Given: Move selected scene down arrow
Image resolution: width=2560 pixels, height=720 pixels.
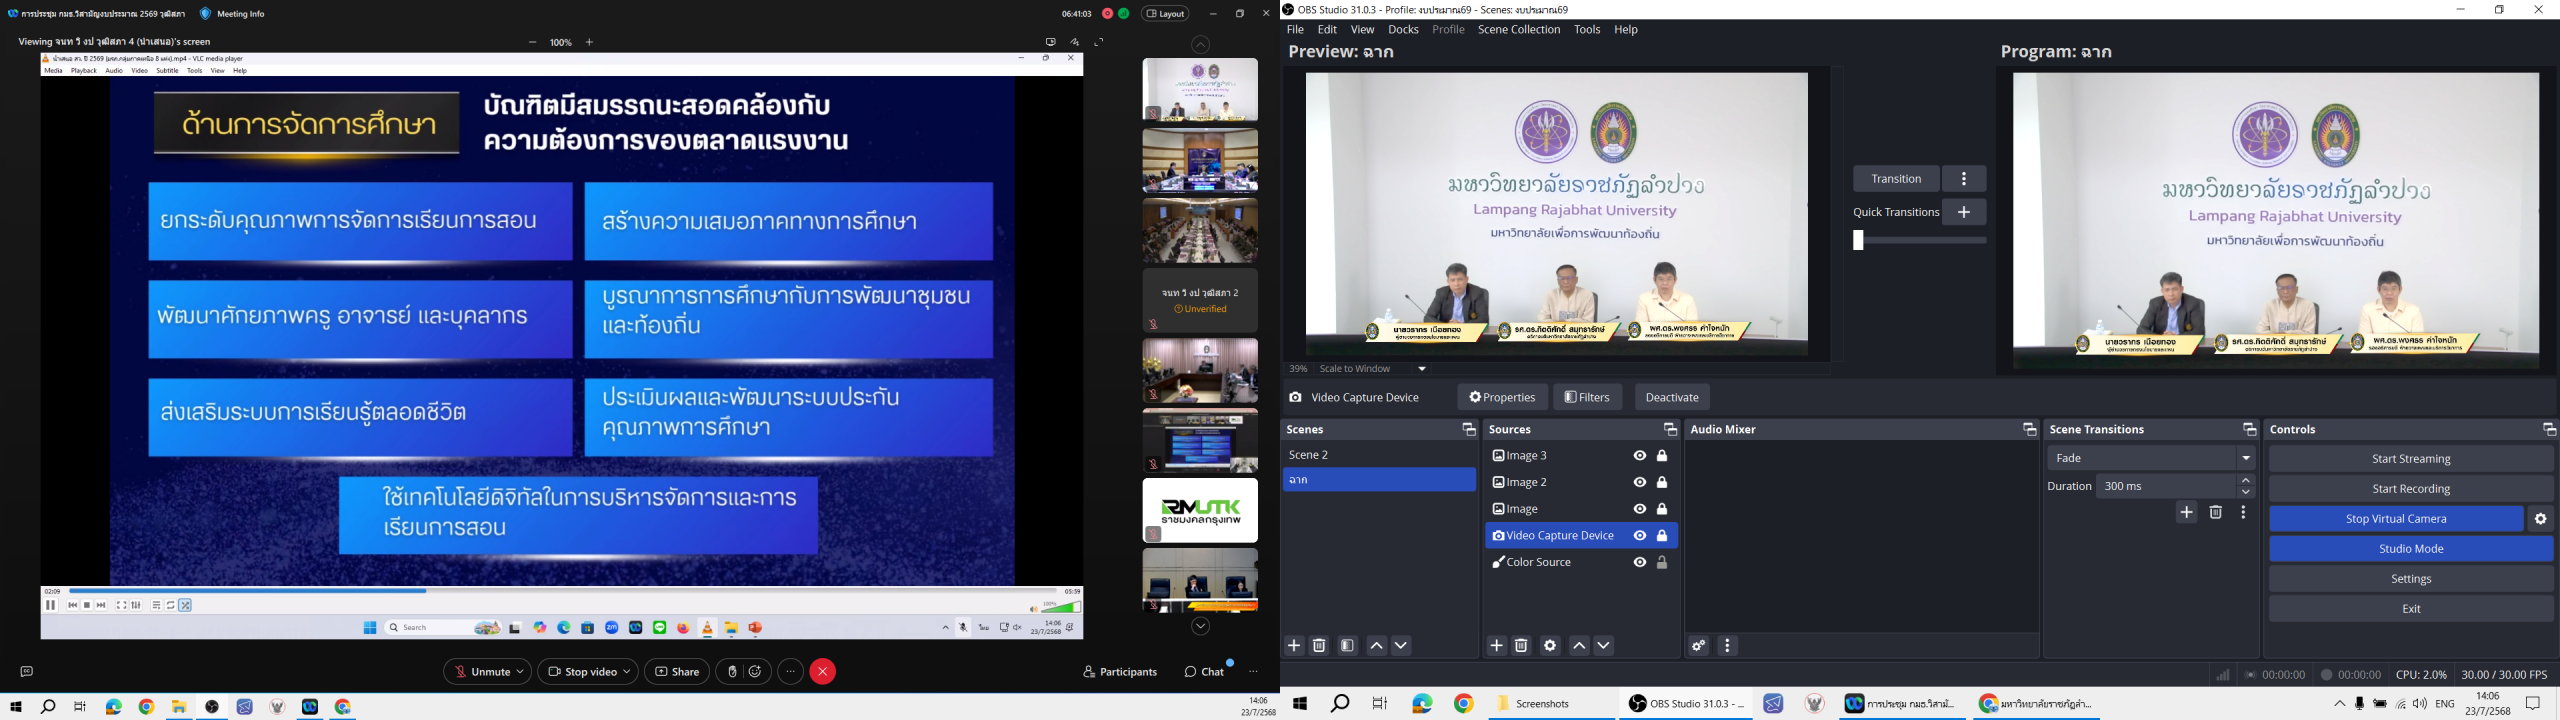Looking at the screenshot, I should pos(1402,646).
